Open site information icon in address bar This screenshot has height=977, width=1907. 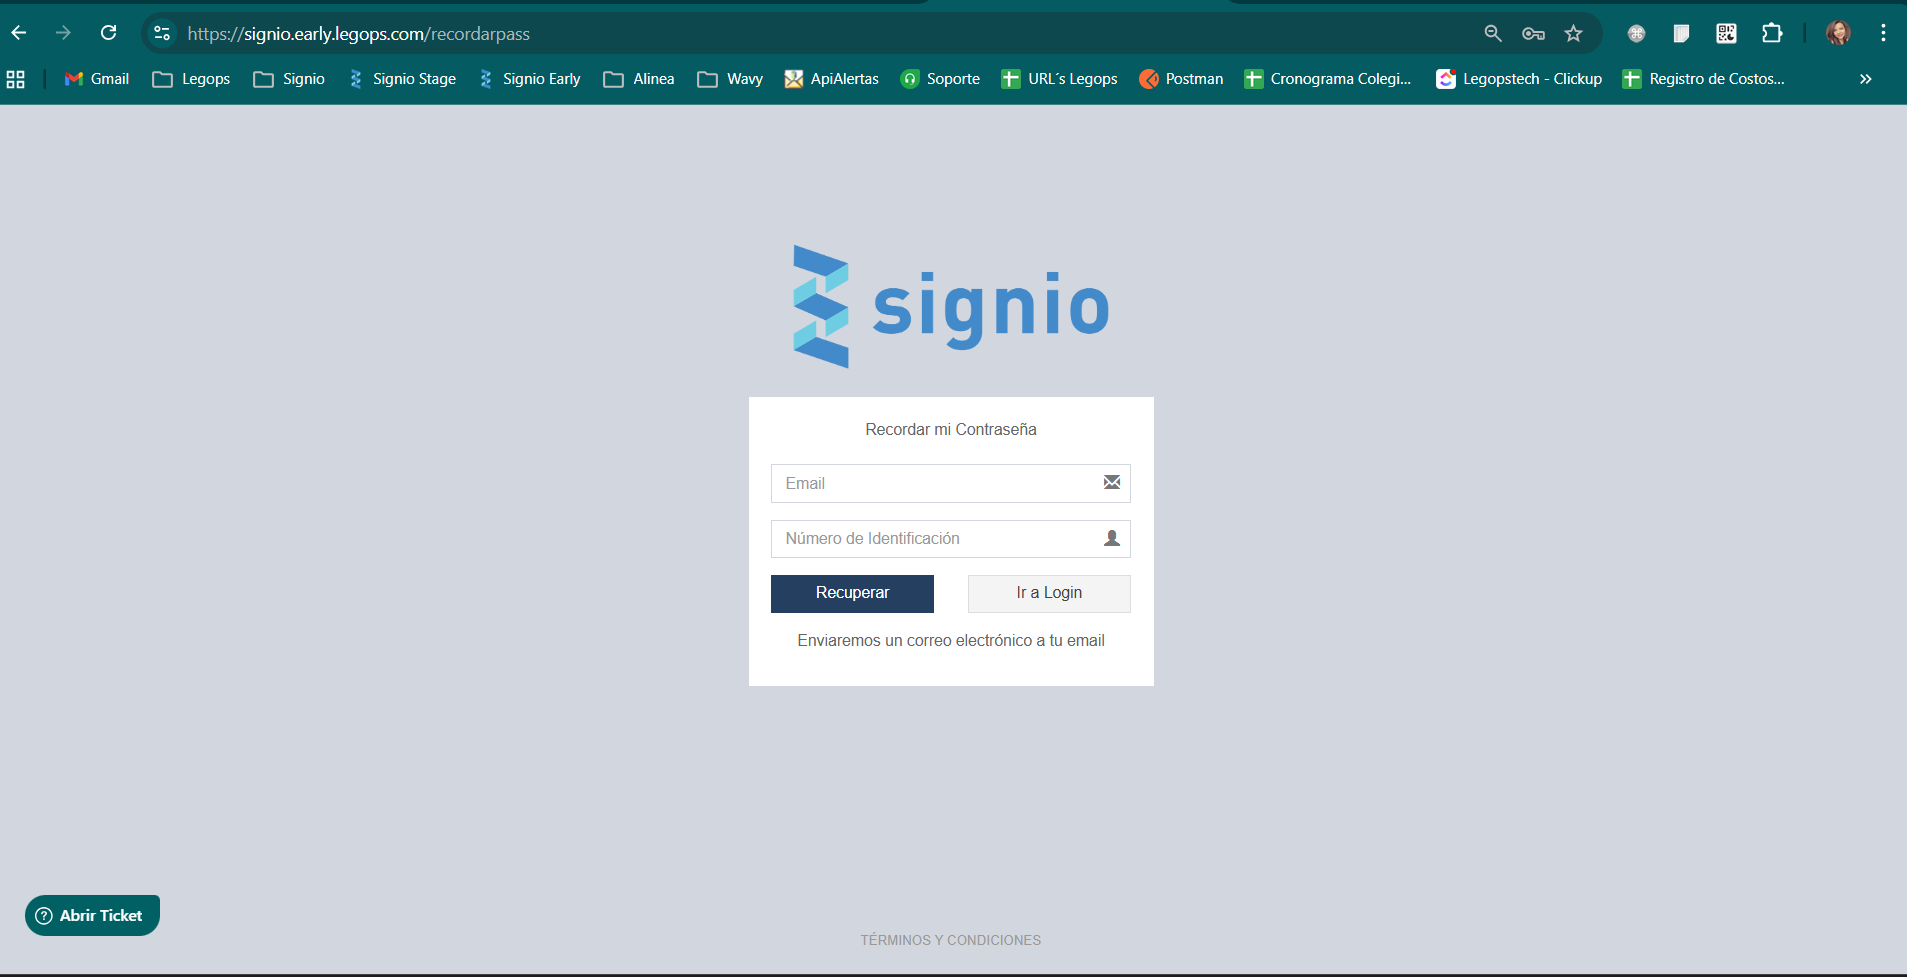162,33
